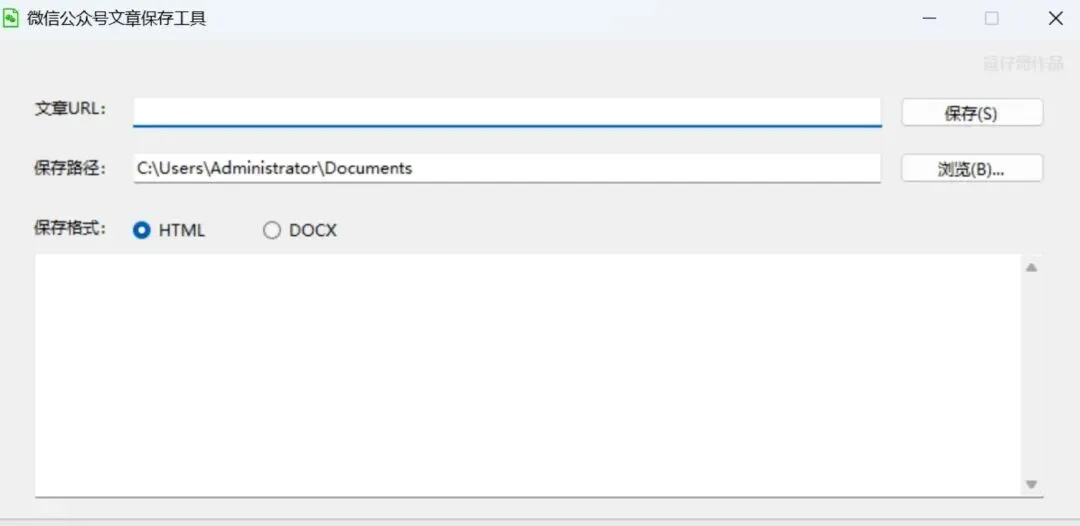The image size is (1080, 526).
Task: Open the 浏览(B)... folder browse dialog
Action: coord(972,169)
